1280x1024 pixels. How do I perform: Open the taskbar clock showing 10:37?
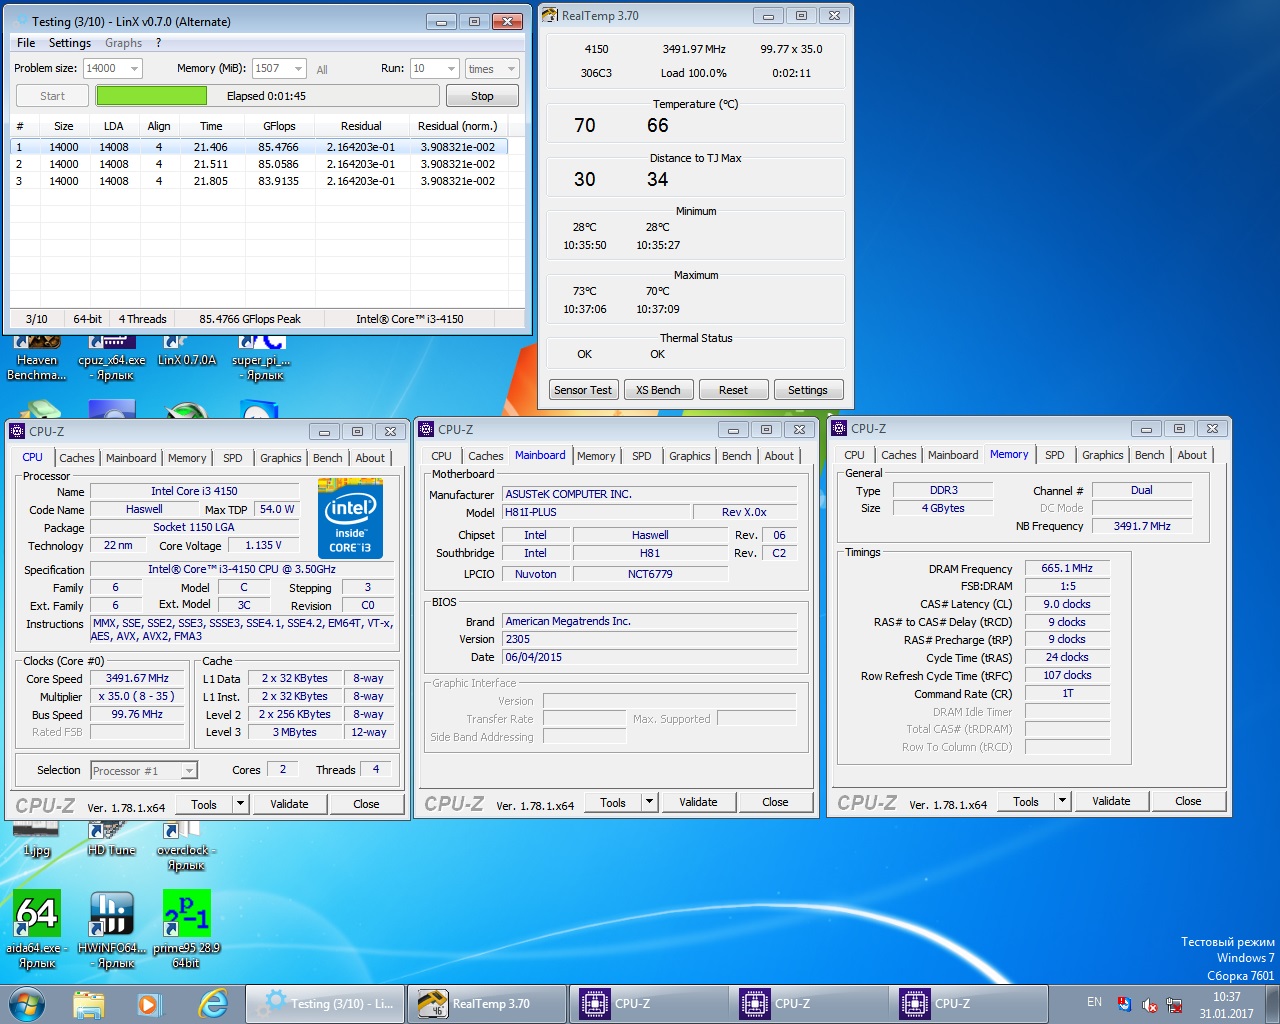[x=1226, y=1005]
